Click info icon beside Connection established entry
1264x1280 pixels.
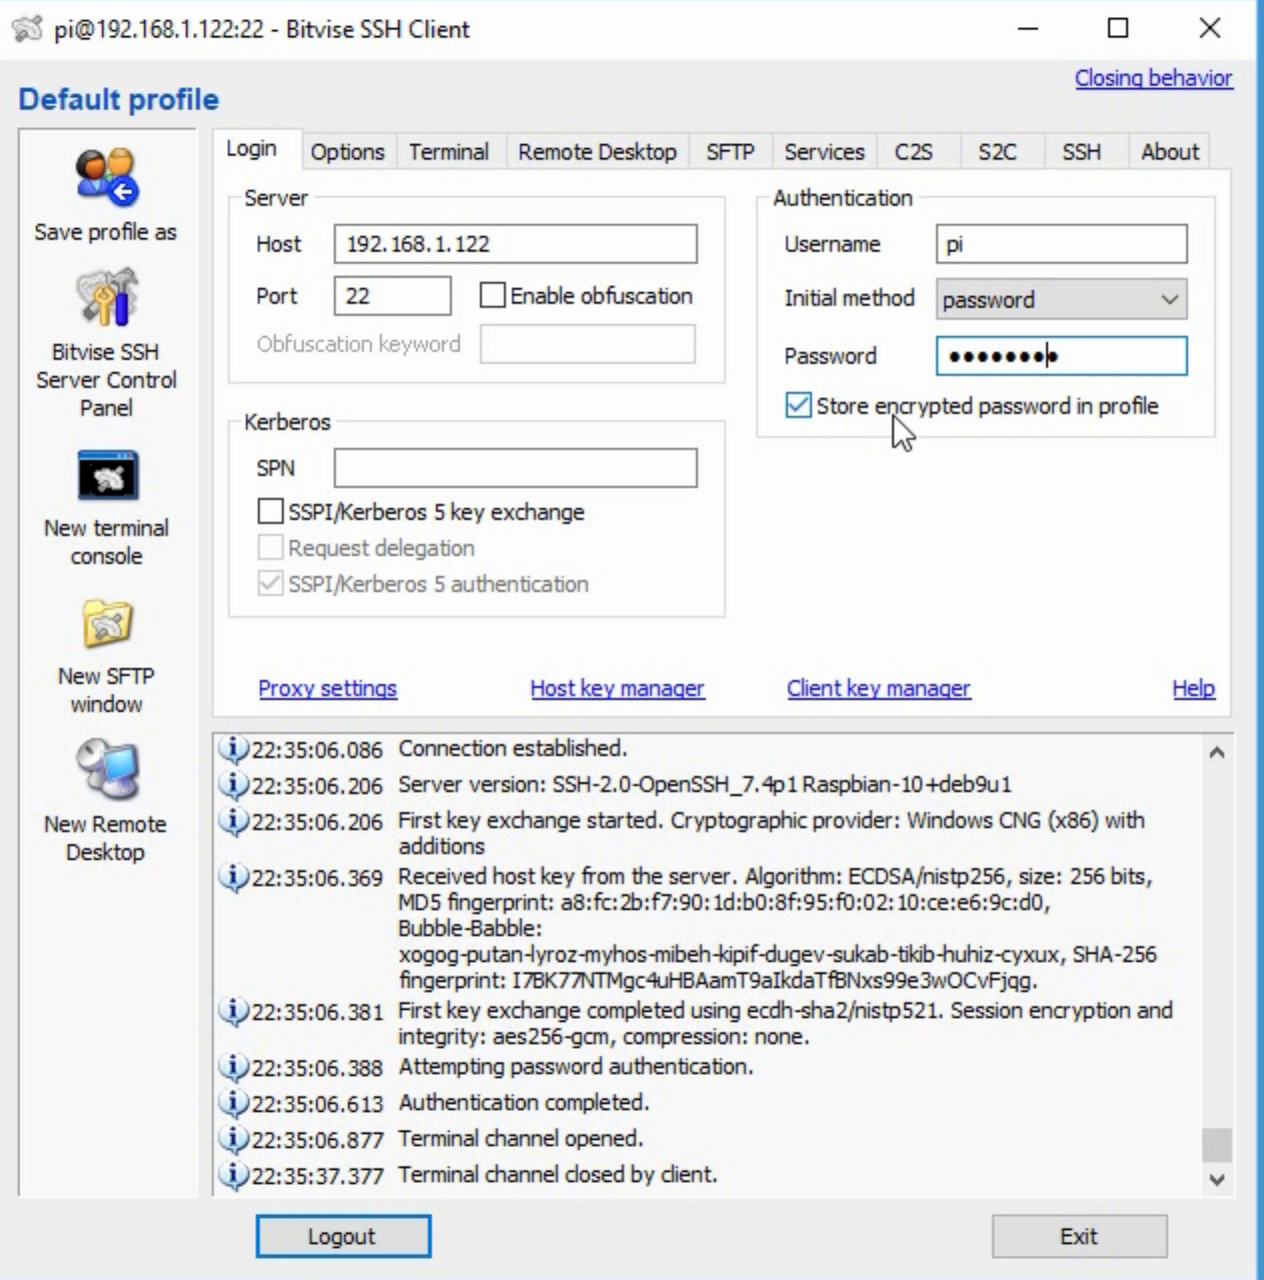click(x=233, y=749)
